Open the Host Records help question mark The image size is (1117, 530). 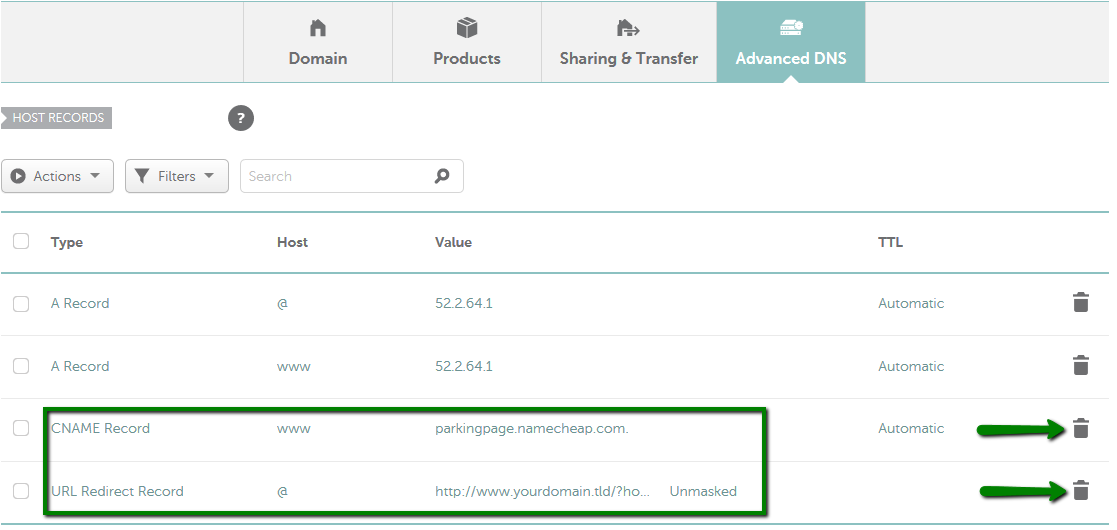coord(241,118)
